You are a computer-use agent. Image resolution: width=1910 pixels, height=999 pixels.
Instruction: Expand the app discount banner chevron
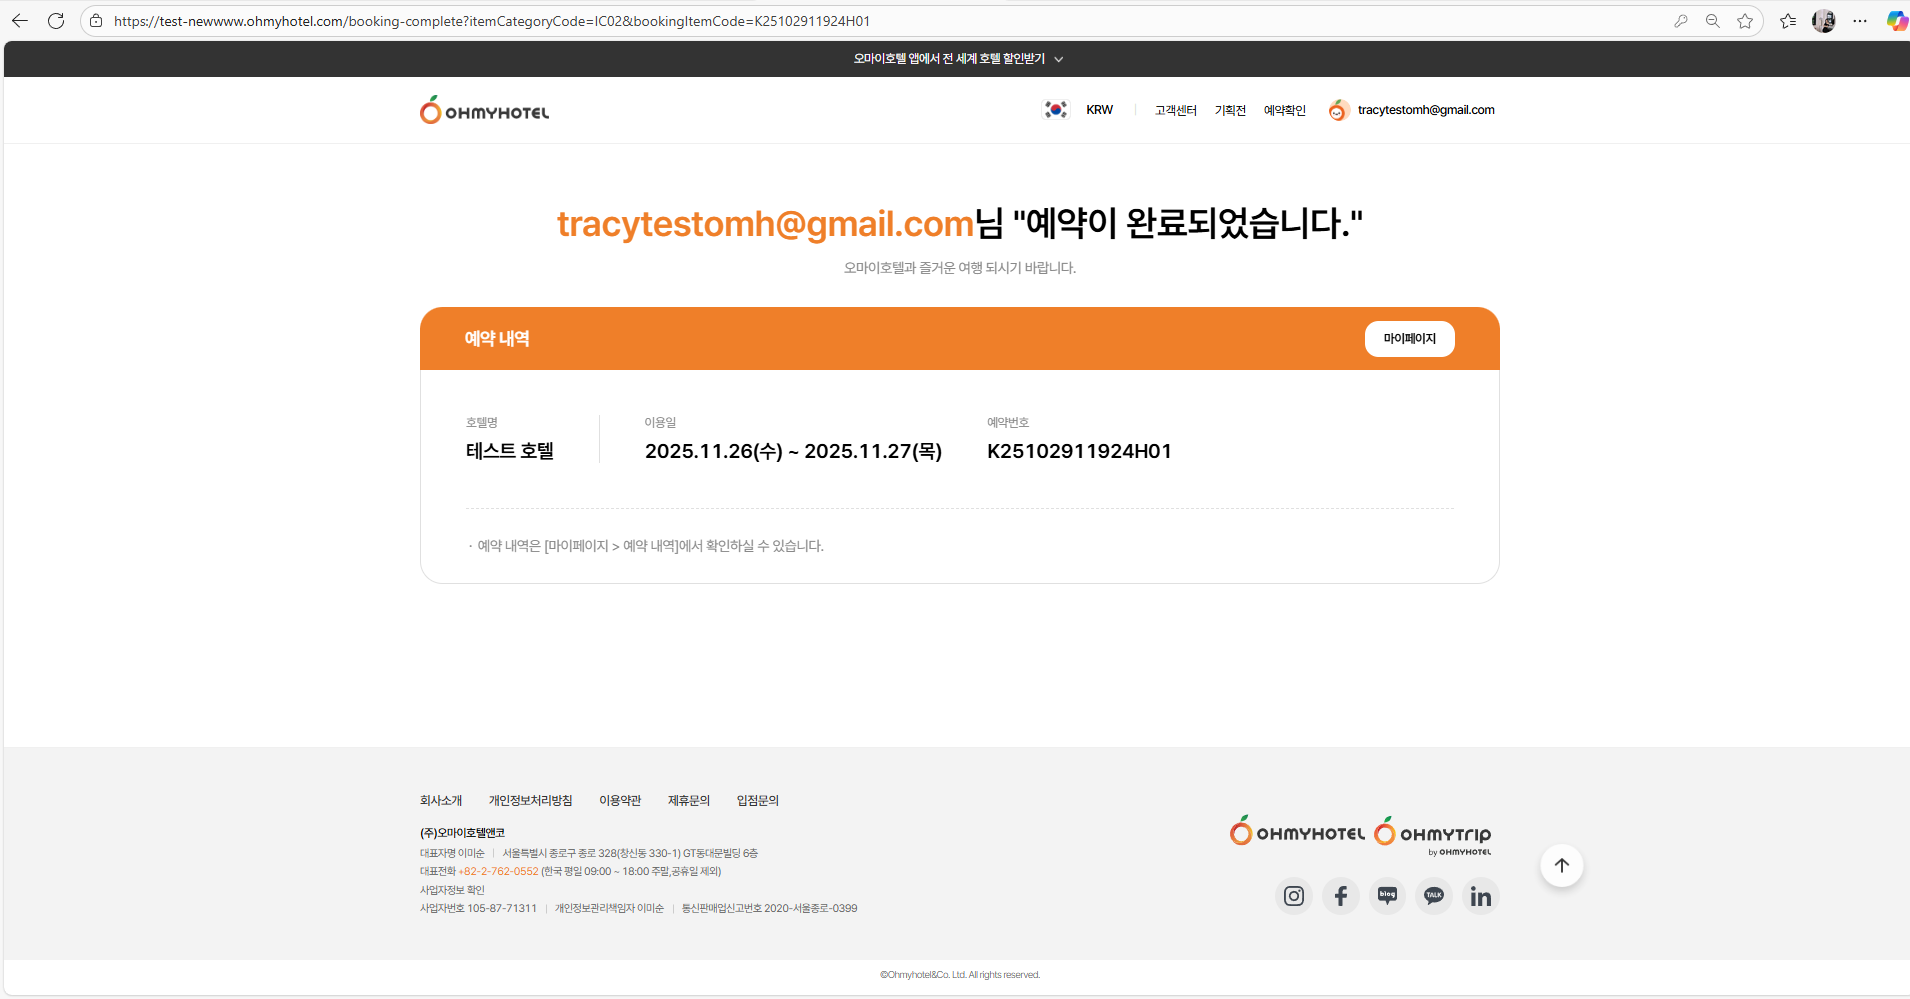pos(1059,59)
